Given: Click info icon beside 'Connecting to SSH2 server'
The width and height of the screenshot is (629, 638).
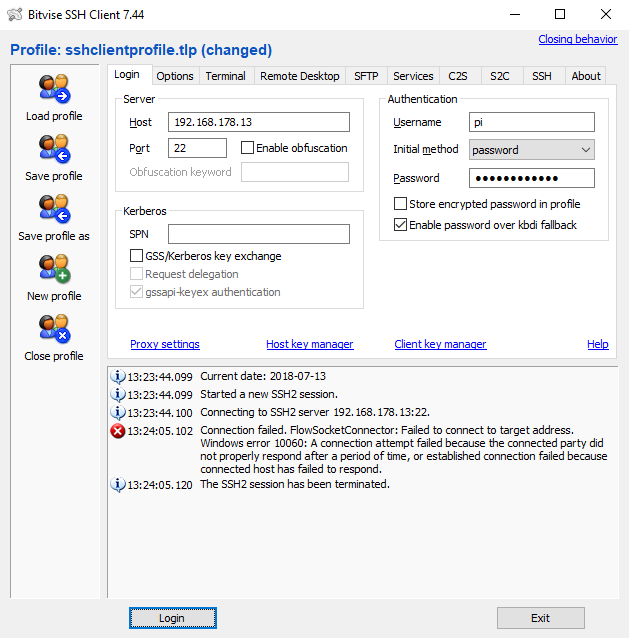Looking at the screenshot, I should (x=118, y=413).
